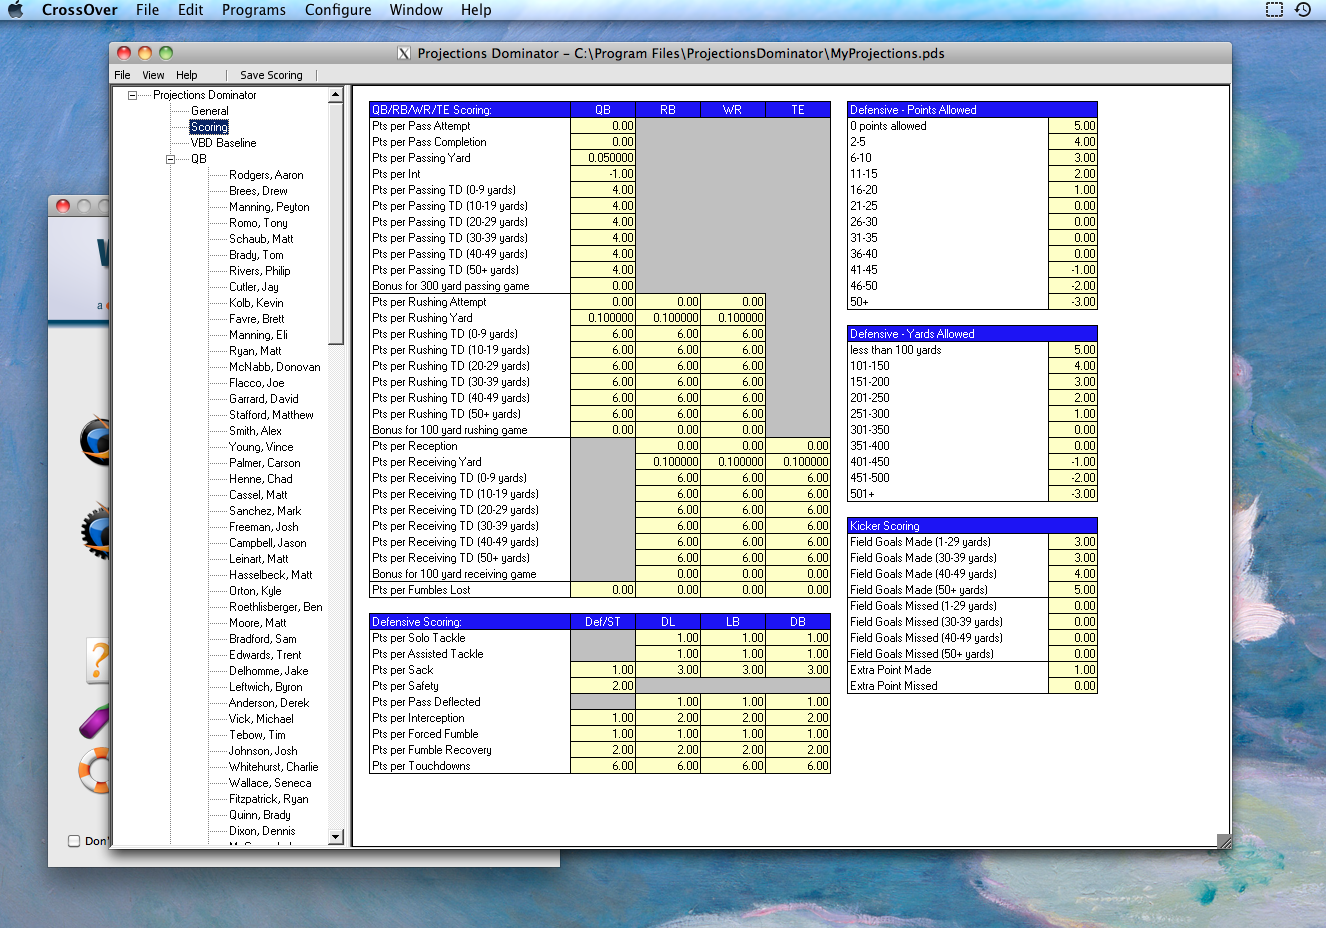Open the Programs menu in the CrossOver menu bar

point(254,10)
